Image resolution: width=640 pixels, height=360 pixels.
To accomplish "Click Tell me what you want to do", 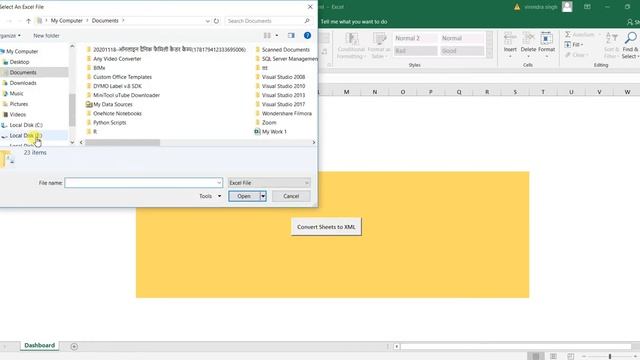I will (x=354, y=22).
